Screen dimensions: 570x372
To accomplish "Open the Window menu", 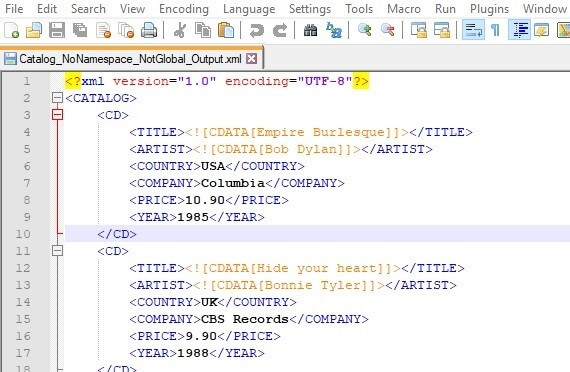I will coord(545,9).
